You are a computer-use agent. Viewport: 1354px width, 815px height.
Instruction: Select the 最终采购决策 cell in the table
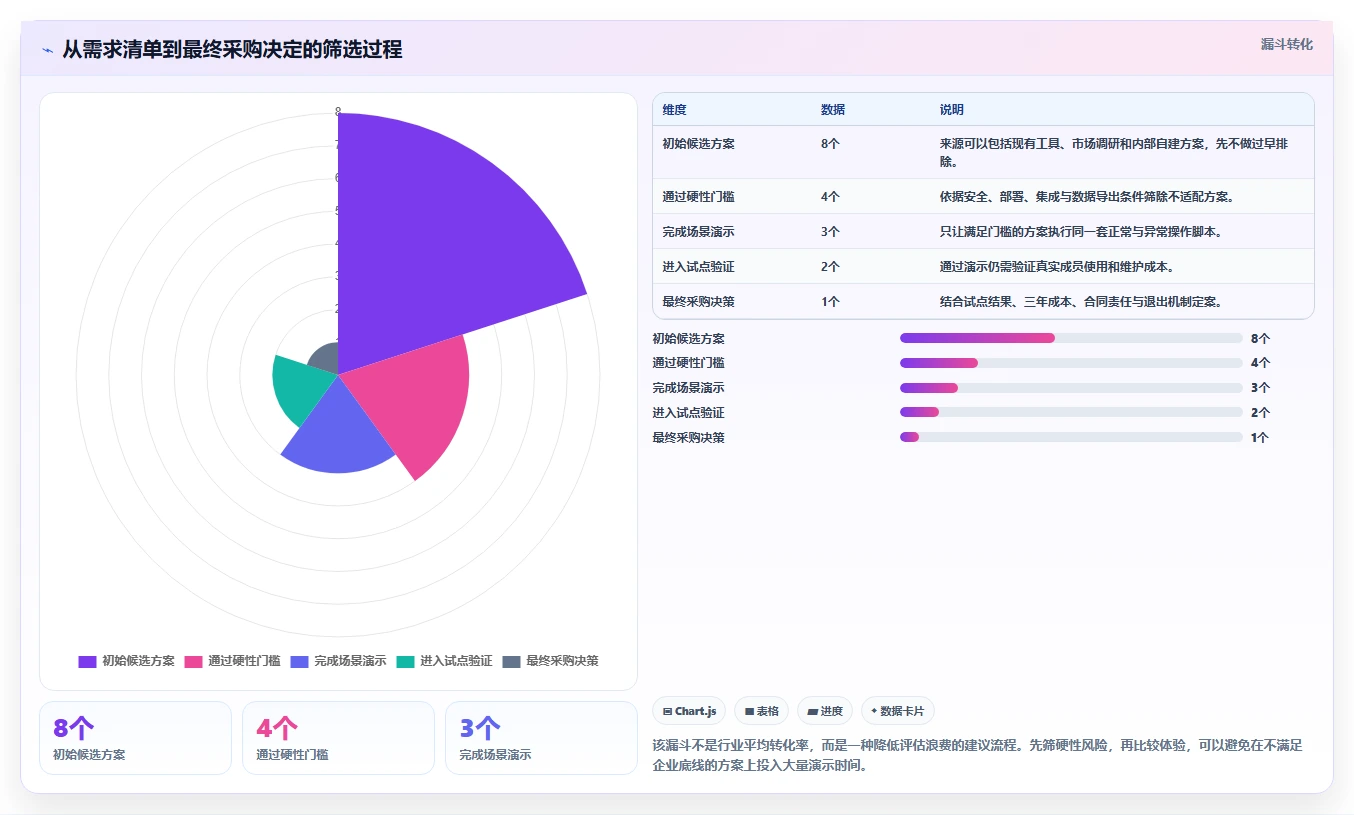coord(698,302)
